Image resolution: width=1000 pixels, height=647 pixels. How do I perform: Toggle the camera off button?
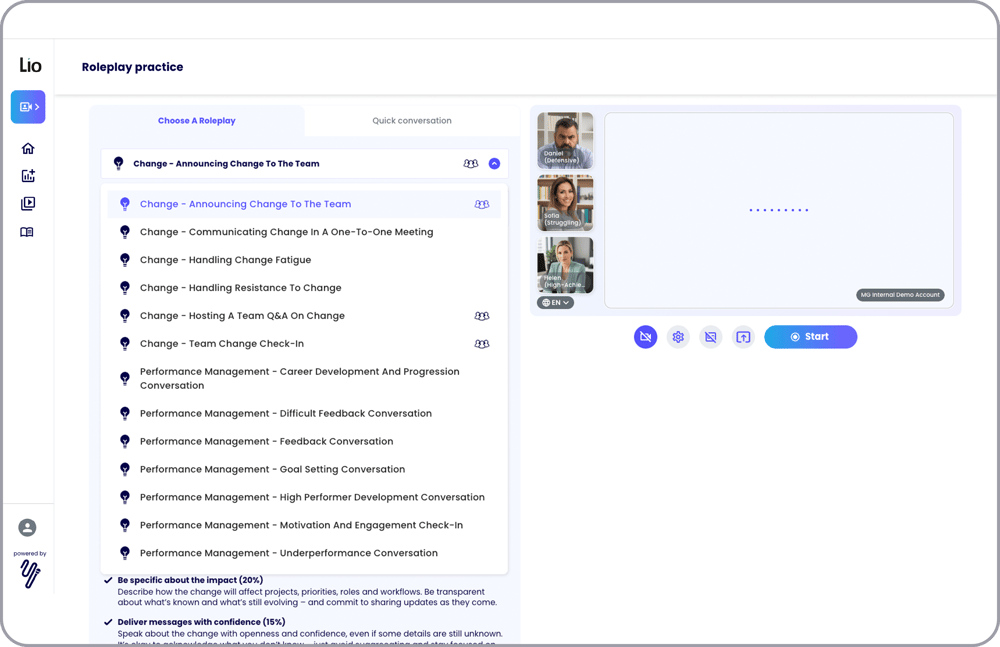645,337
